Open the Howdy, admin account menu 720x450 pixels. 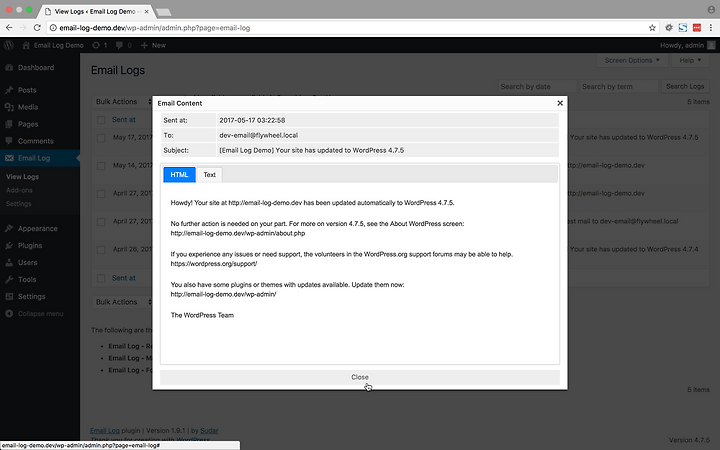(687, 45)
